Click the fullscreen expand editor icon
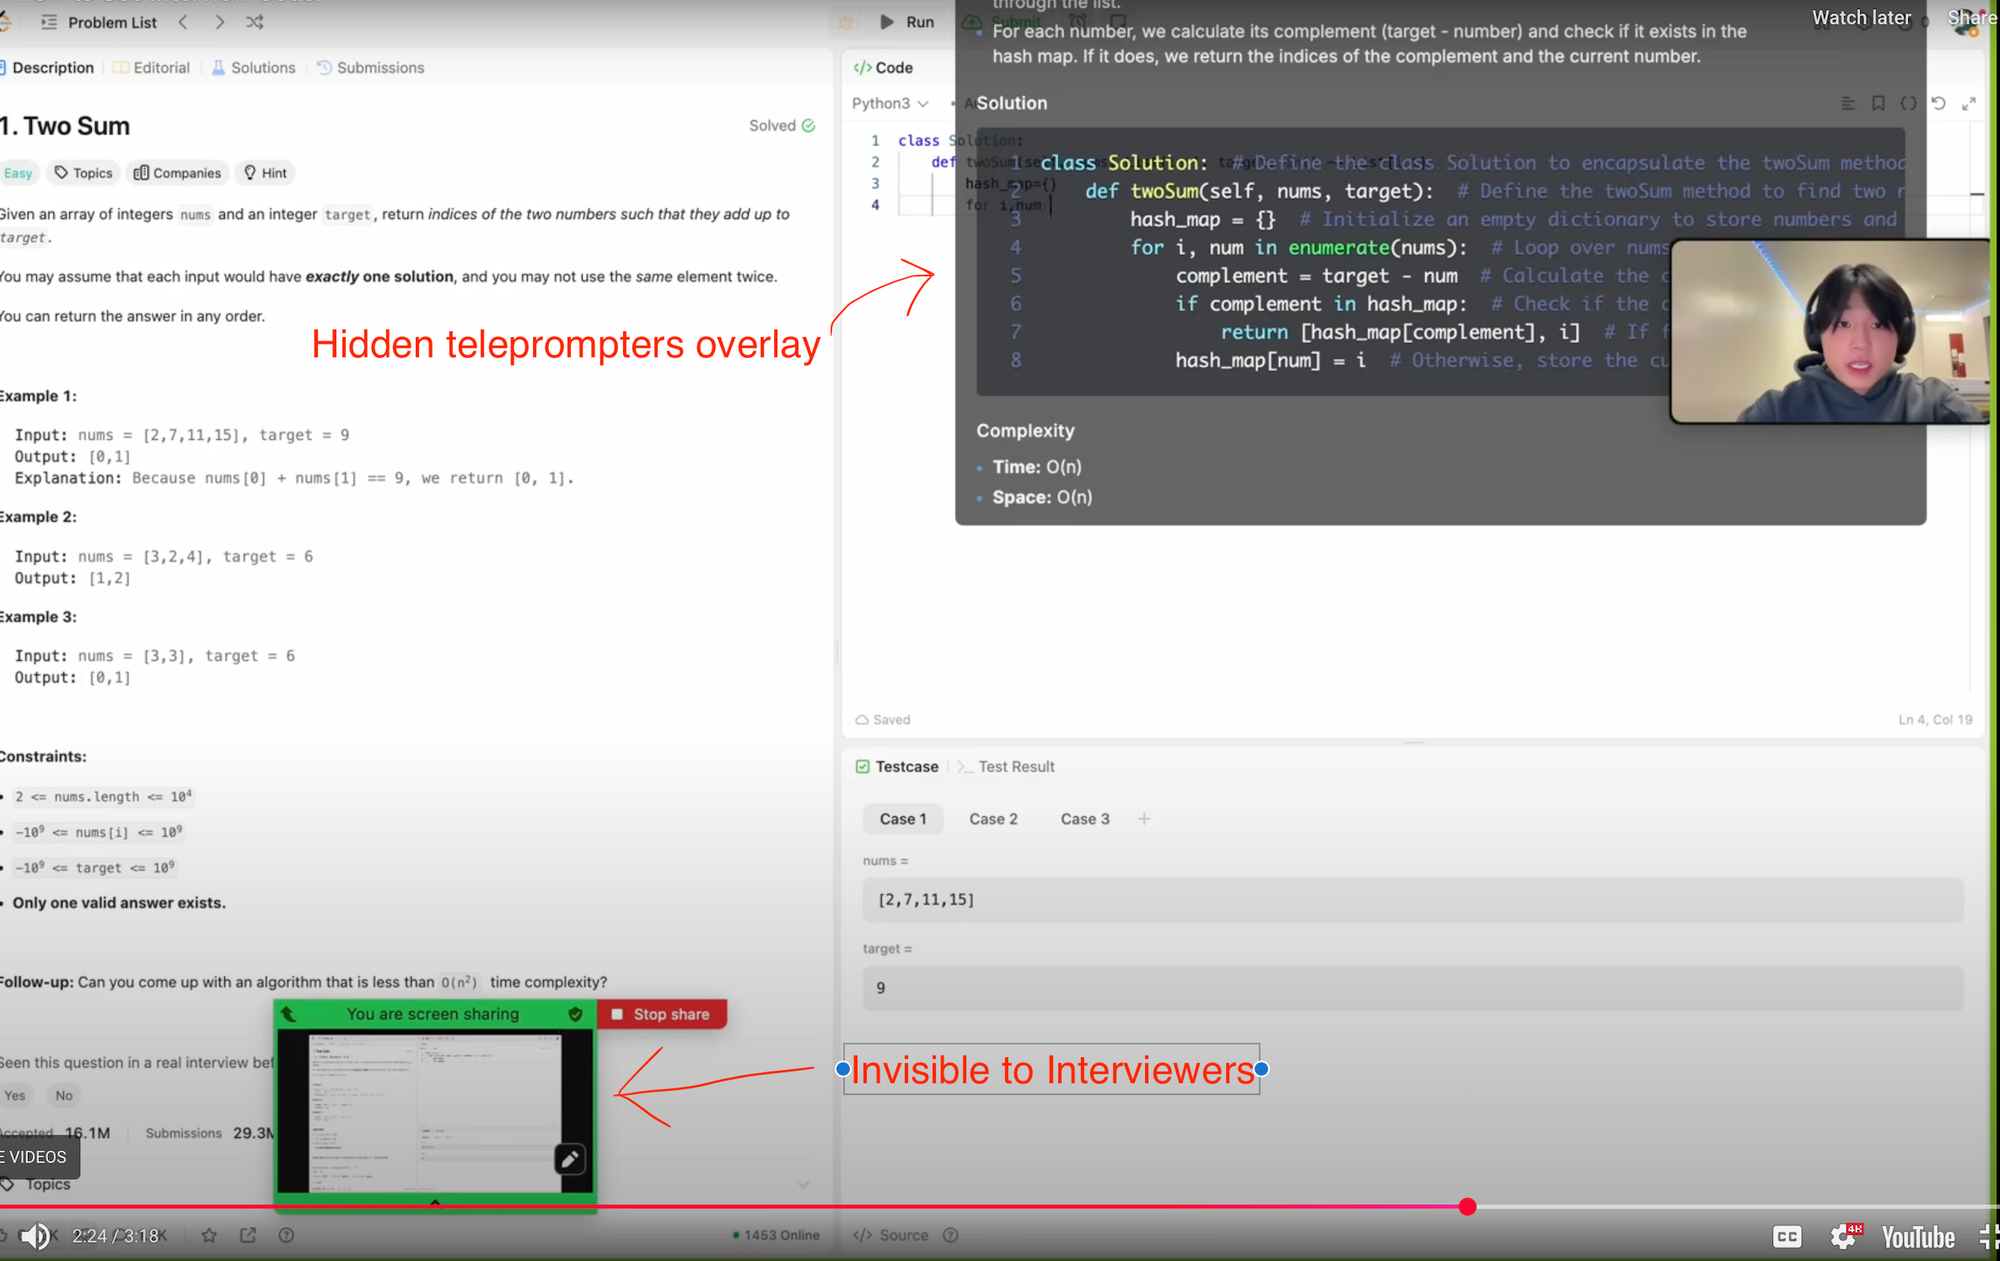The height and width of the screenshot is (1261, 2000). pyautogui.click(x=1969, y=103)
